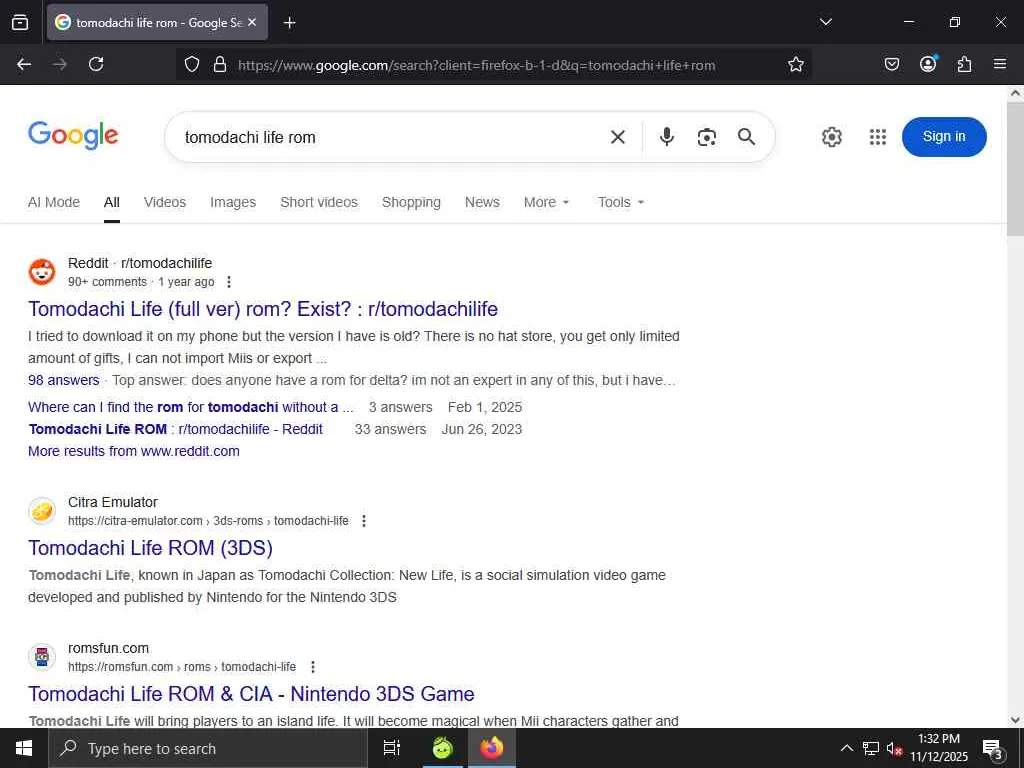Click Citra Emulator favicon
Image resolution: width=1024 pixels, height=768 pixels.
click(42, 511)
